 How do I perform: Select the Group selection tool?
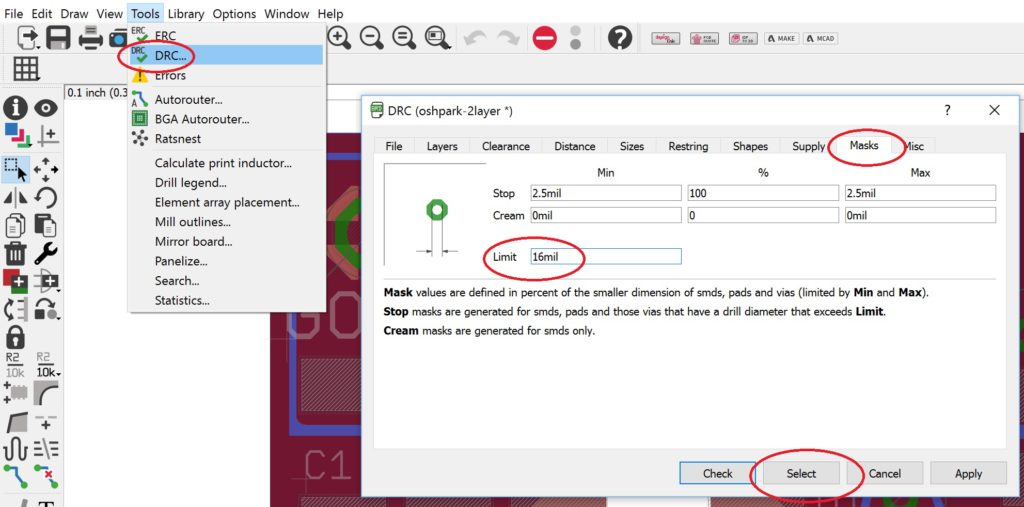click(16, 169)
